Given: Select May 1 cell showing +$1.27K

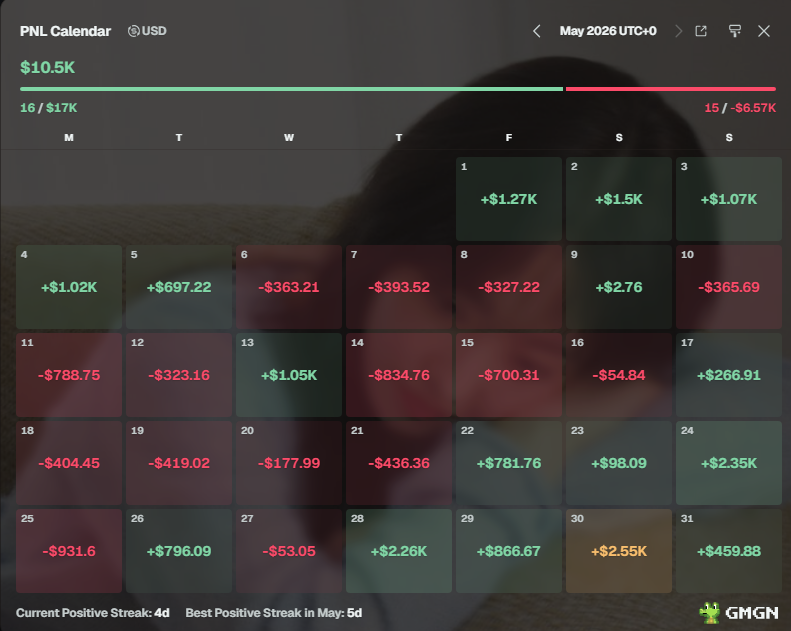Looking at the screenshot, I should (x=508, y=199).
